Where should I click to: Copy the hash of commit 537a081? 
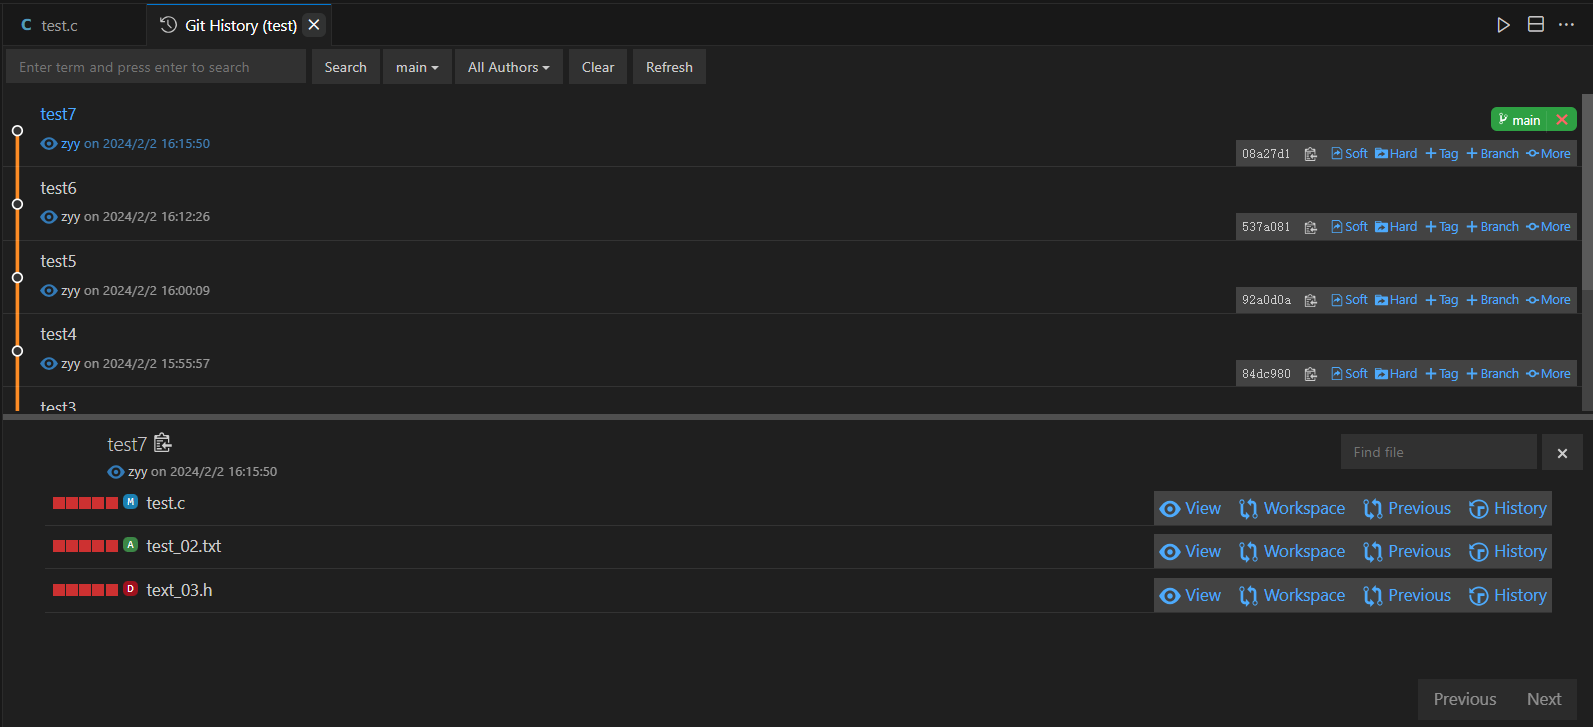click(1310, 227)
